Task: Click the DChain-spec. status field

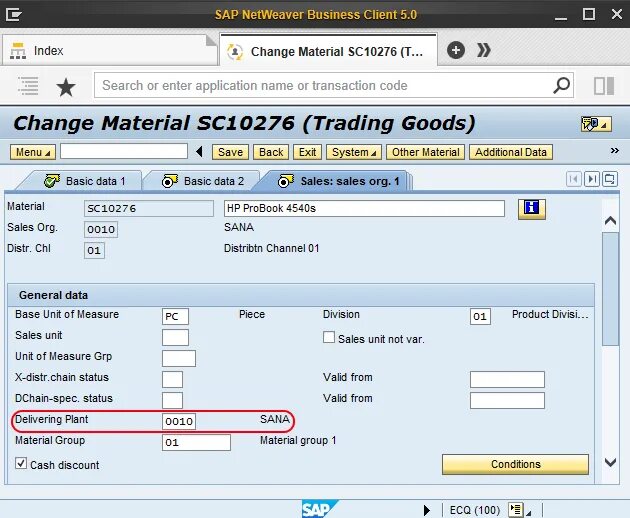Action: pyautogui.click(x=172, y=400)
